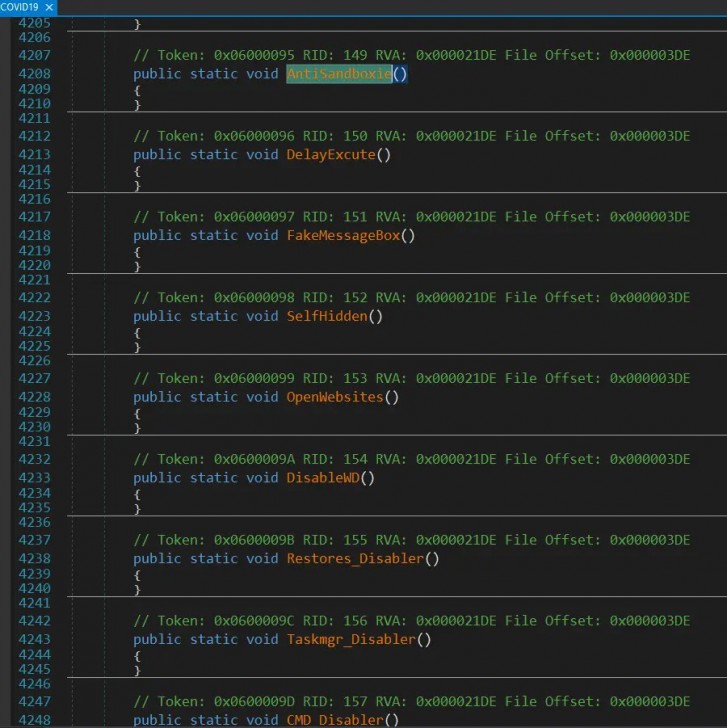Click the Token 0x0600009D comment line

tap(412, 702)
